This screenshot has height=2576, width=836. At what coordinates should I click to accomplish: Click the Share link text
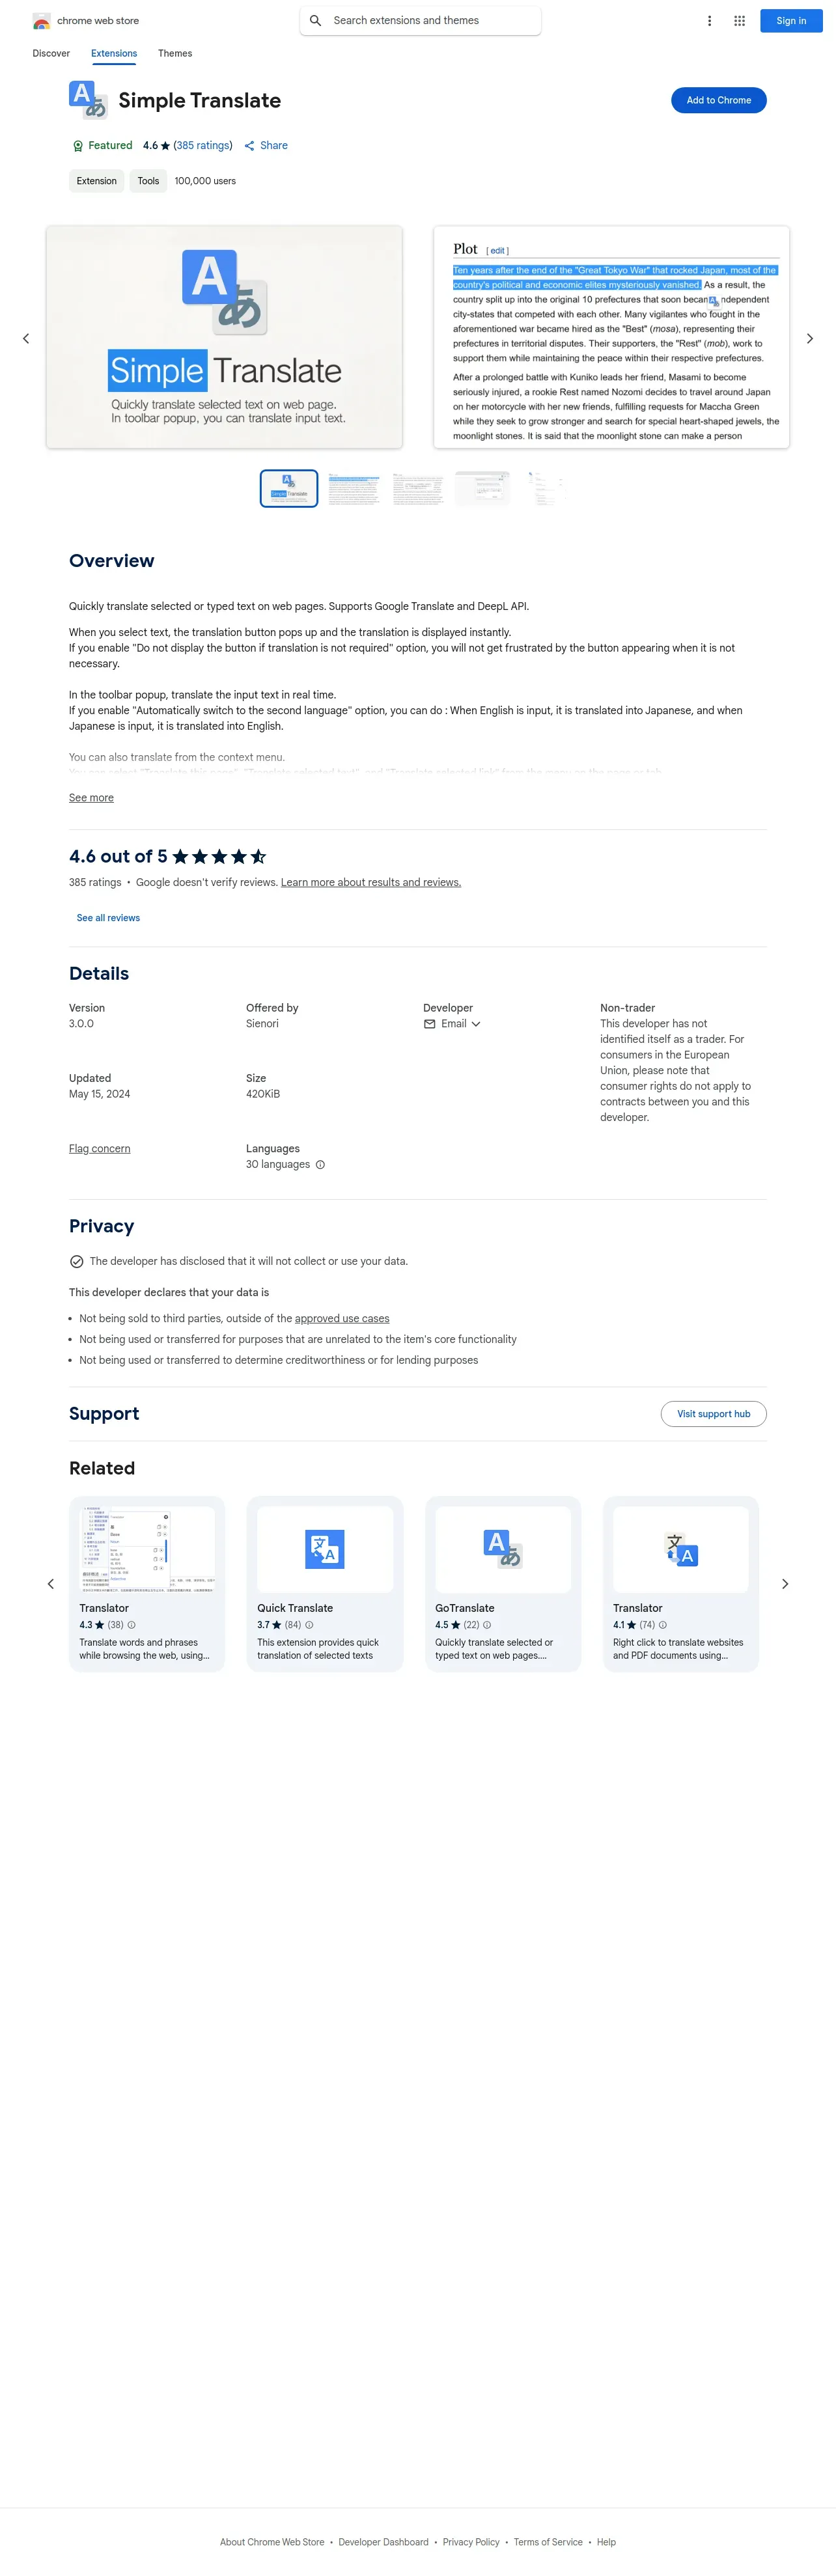pos(274,146)
